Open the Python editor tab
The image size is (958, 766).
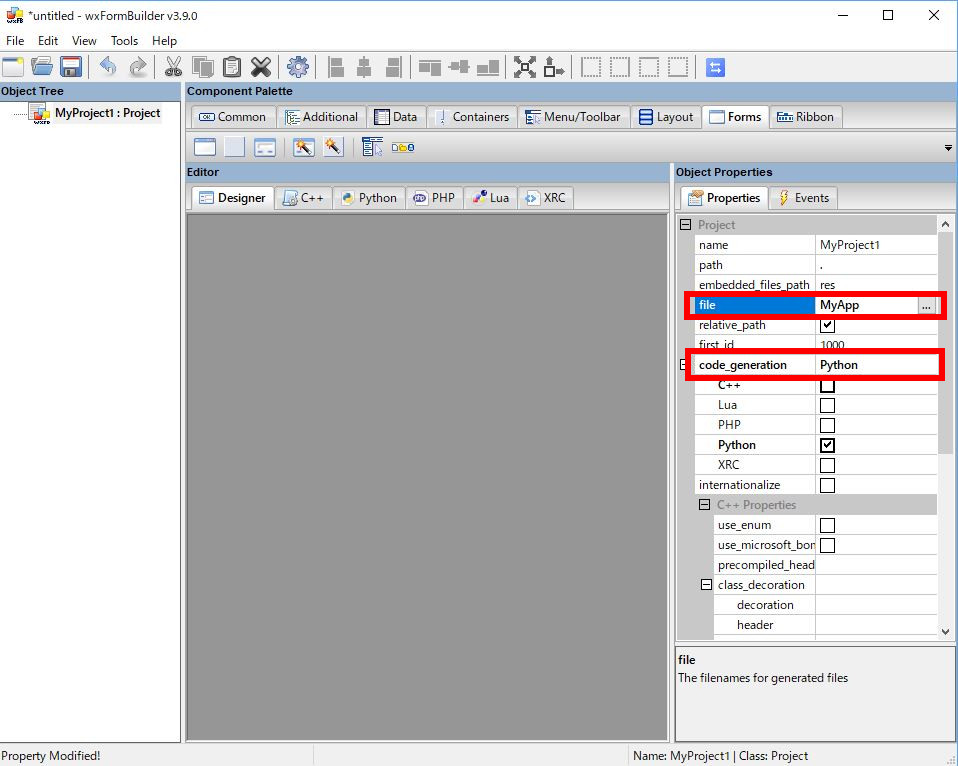pos(369,198)
